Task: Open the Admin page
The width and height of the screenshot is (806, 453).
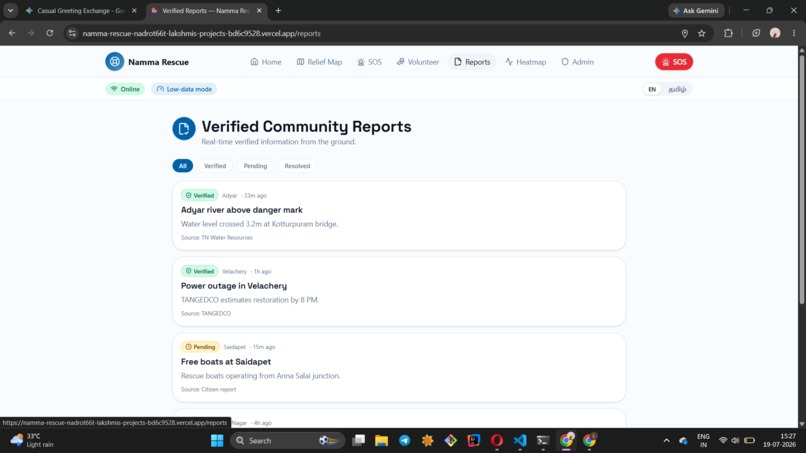Action: pyautogui.click(x=577, y=62)
